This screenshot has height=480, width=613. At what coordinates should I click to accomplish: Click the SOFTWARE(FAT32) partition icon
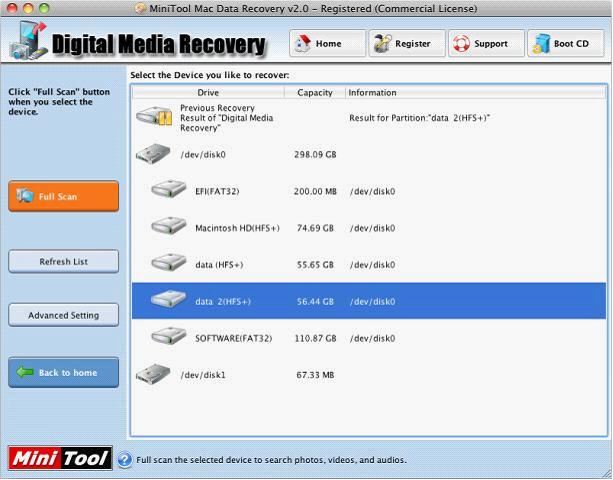pyautogui.click(x=168, y=336)
